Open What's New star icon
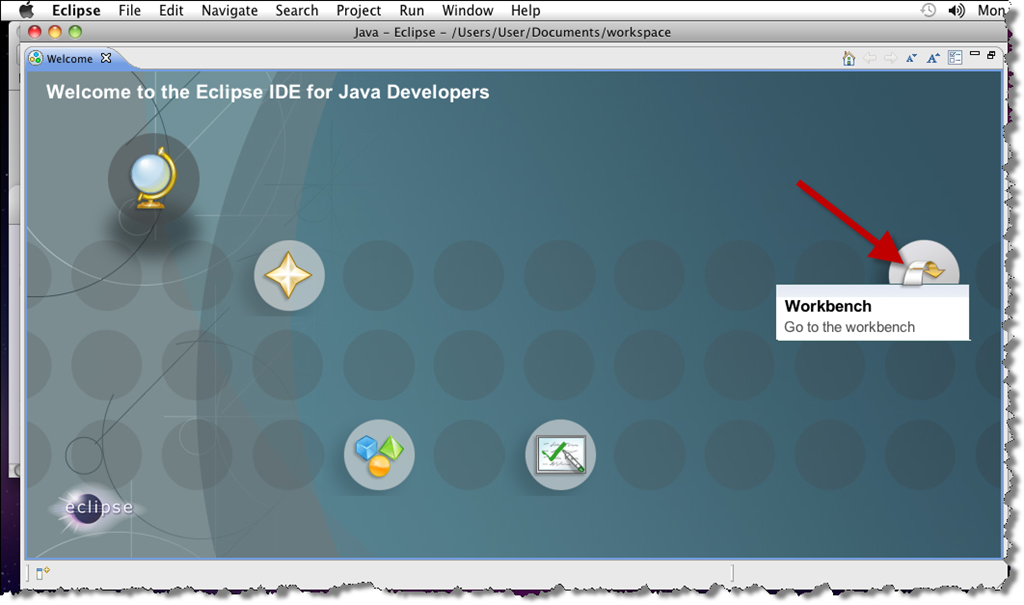Screen dimensions: 1024x605 tap(289, 276)
